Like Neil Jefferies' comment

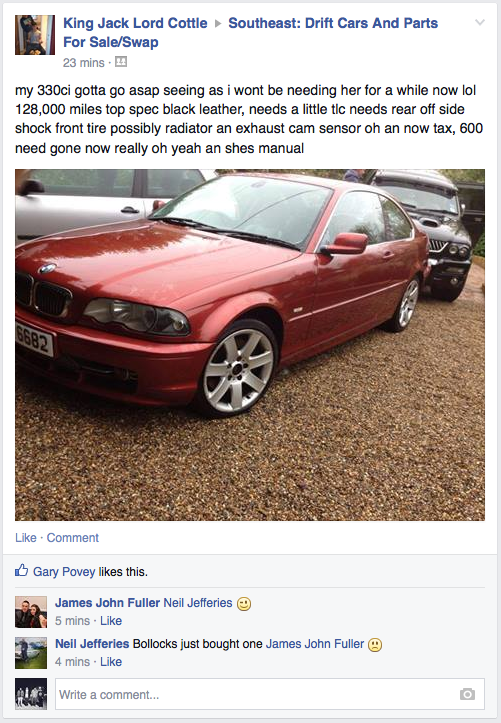(x=111, y=662)
